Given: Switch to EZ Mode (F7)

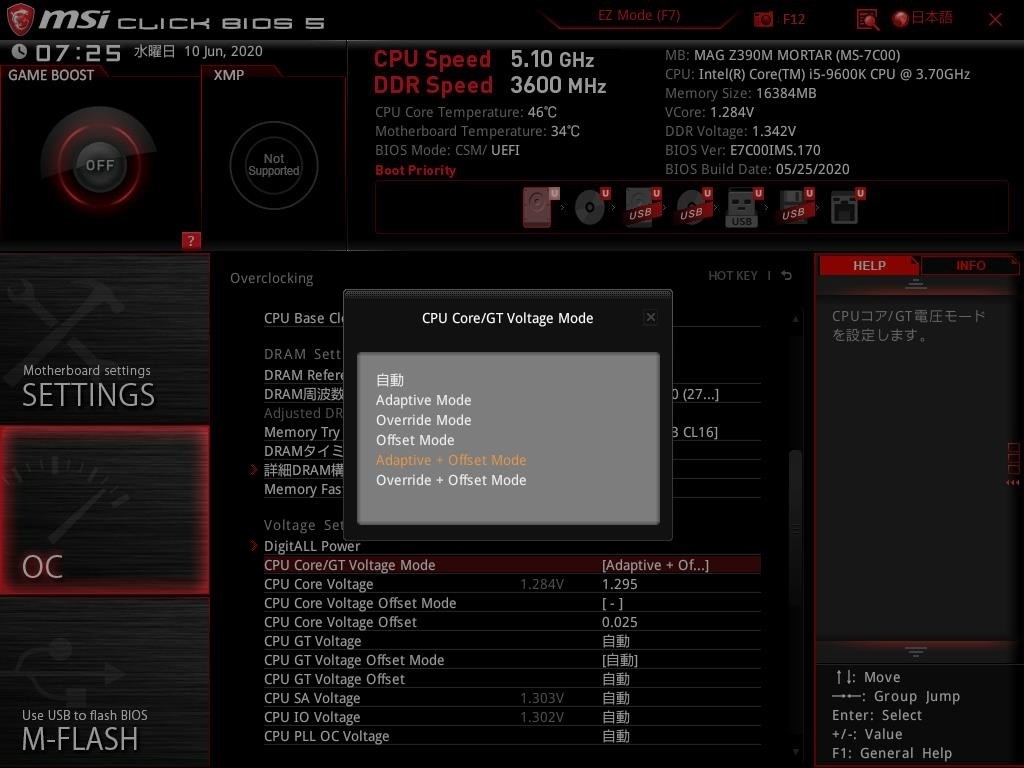Looking at the screenshot, I should [637, 15].
